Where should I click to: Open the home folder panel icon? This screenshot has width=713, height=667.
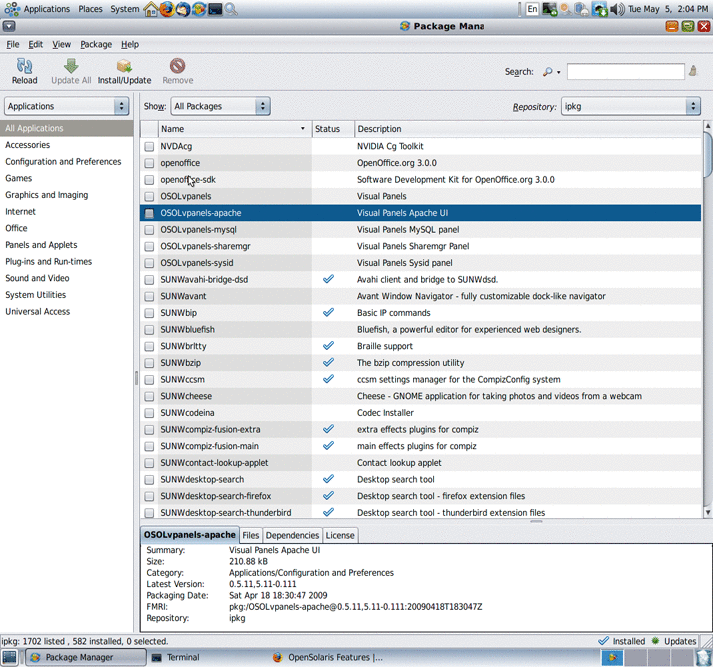coord(151,9)
